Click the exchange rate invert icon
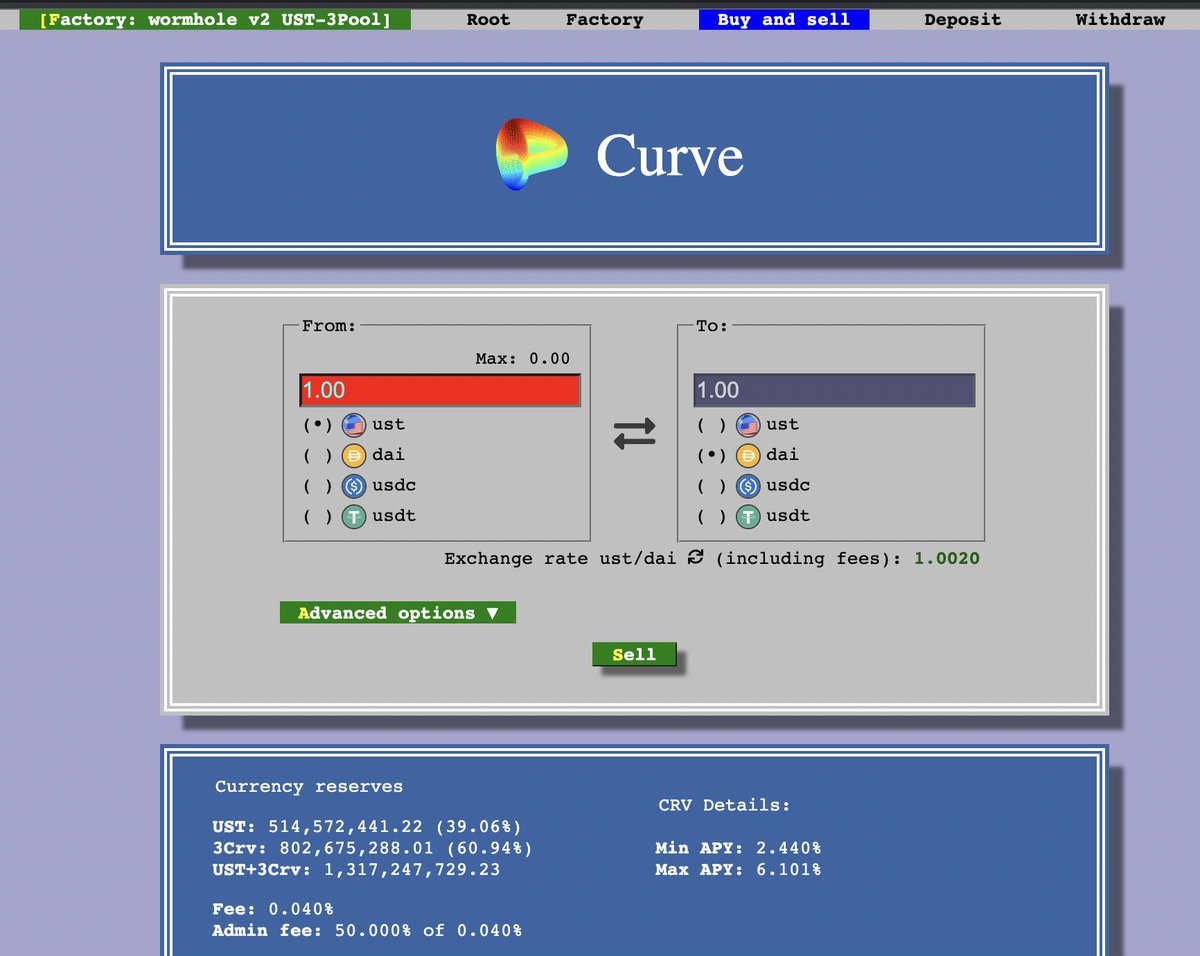Viewport: 1200px width, 956px height. pos(696,557)
